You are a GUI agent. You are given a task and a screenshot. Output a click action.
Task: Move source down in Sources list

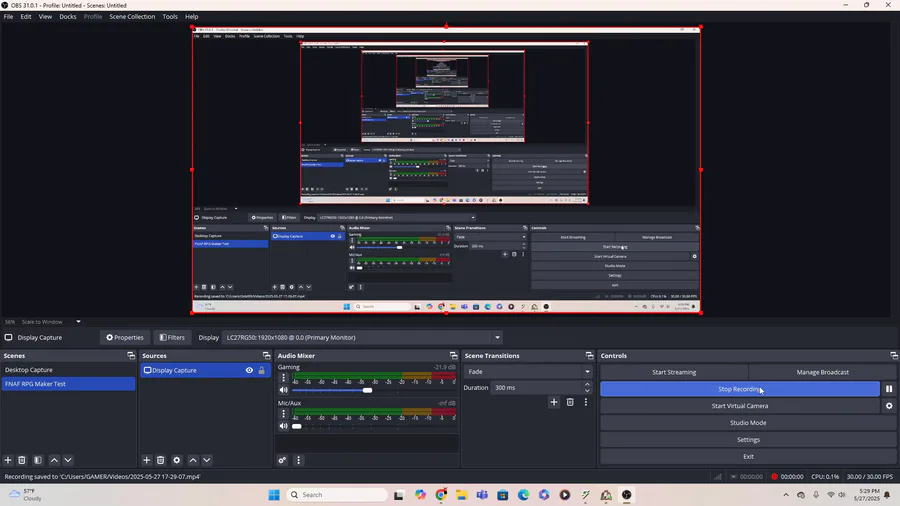207,460
